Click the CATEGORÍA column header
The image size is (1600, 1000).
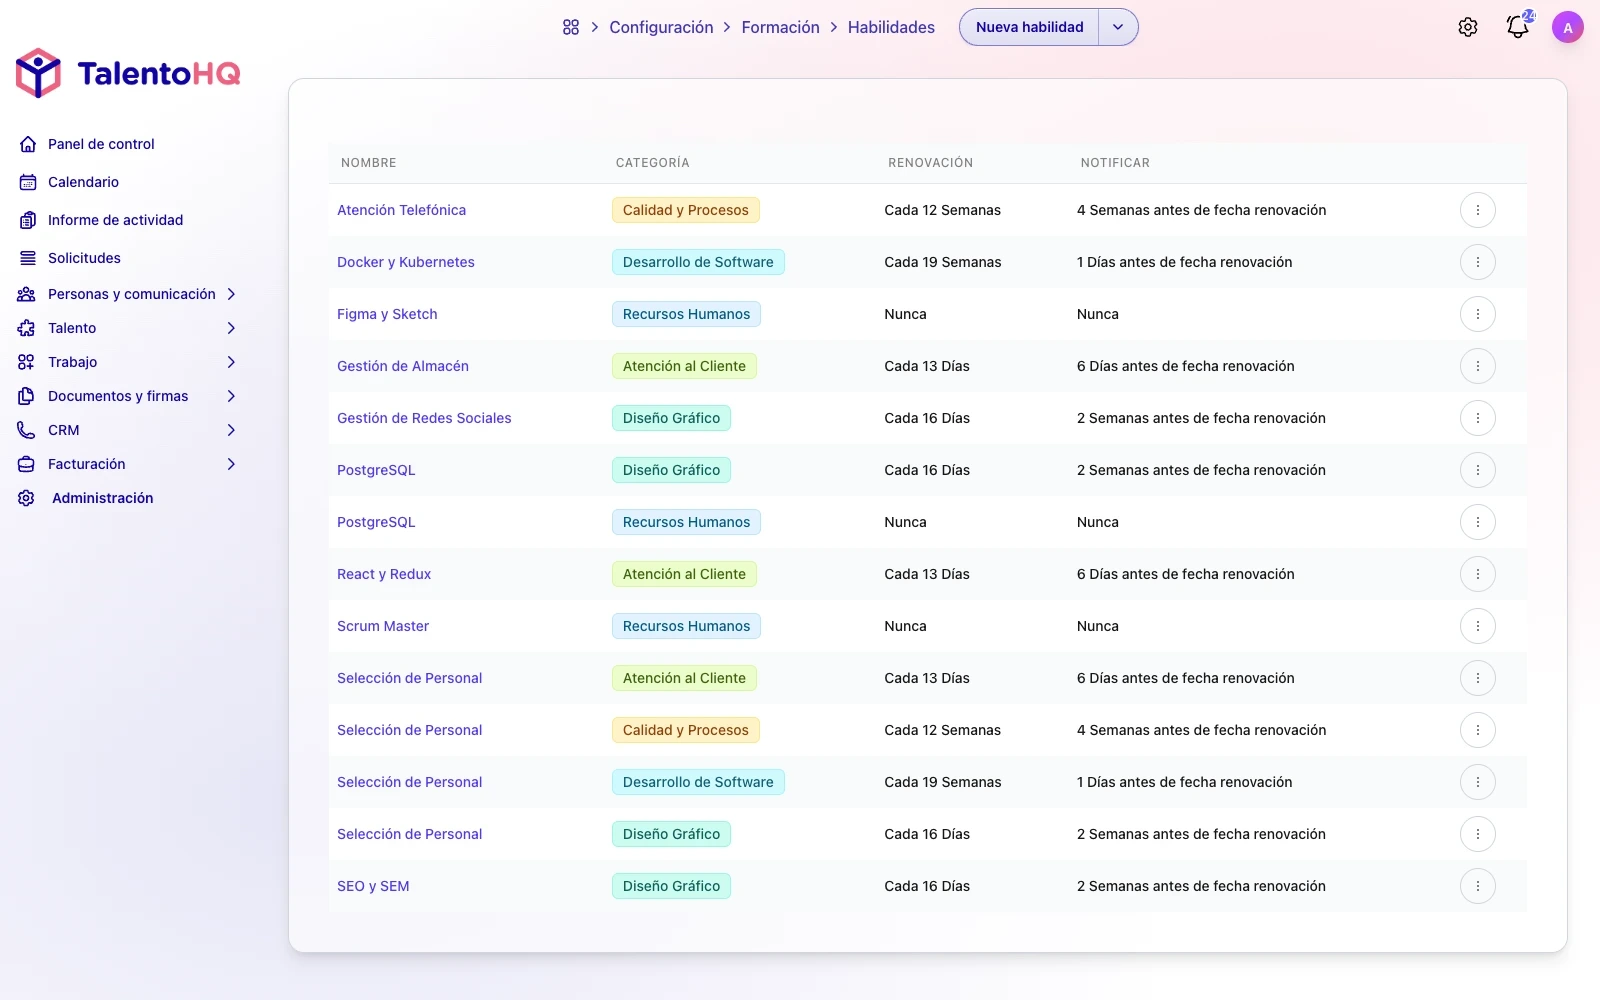(652, 163)
